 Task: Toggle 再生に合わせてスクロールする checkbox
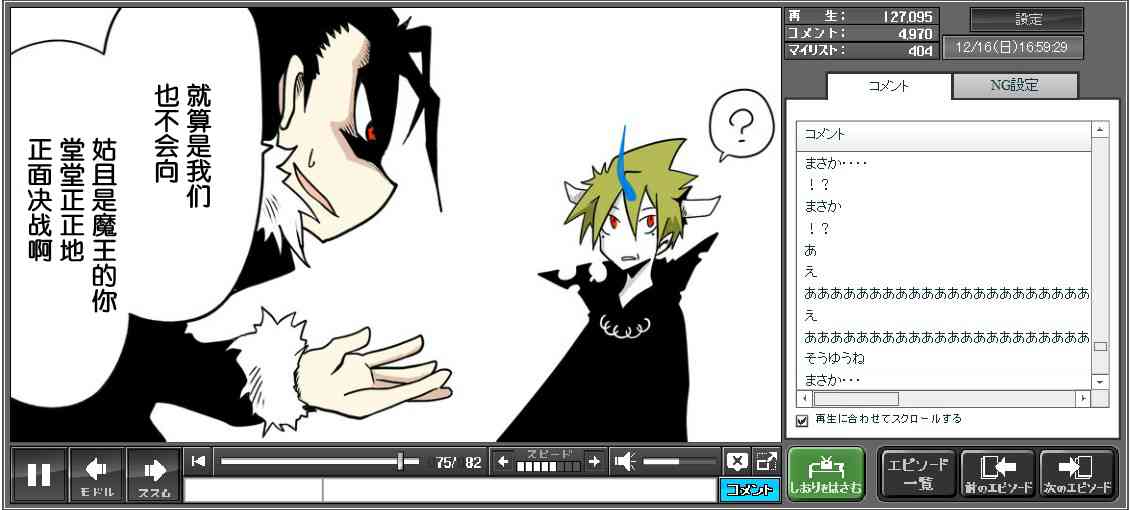pyautogui.click(x=802, y=420)
